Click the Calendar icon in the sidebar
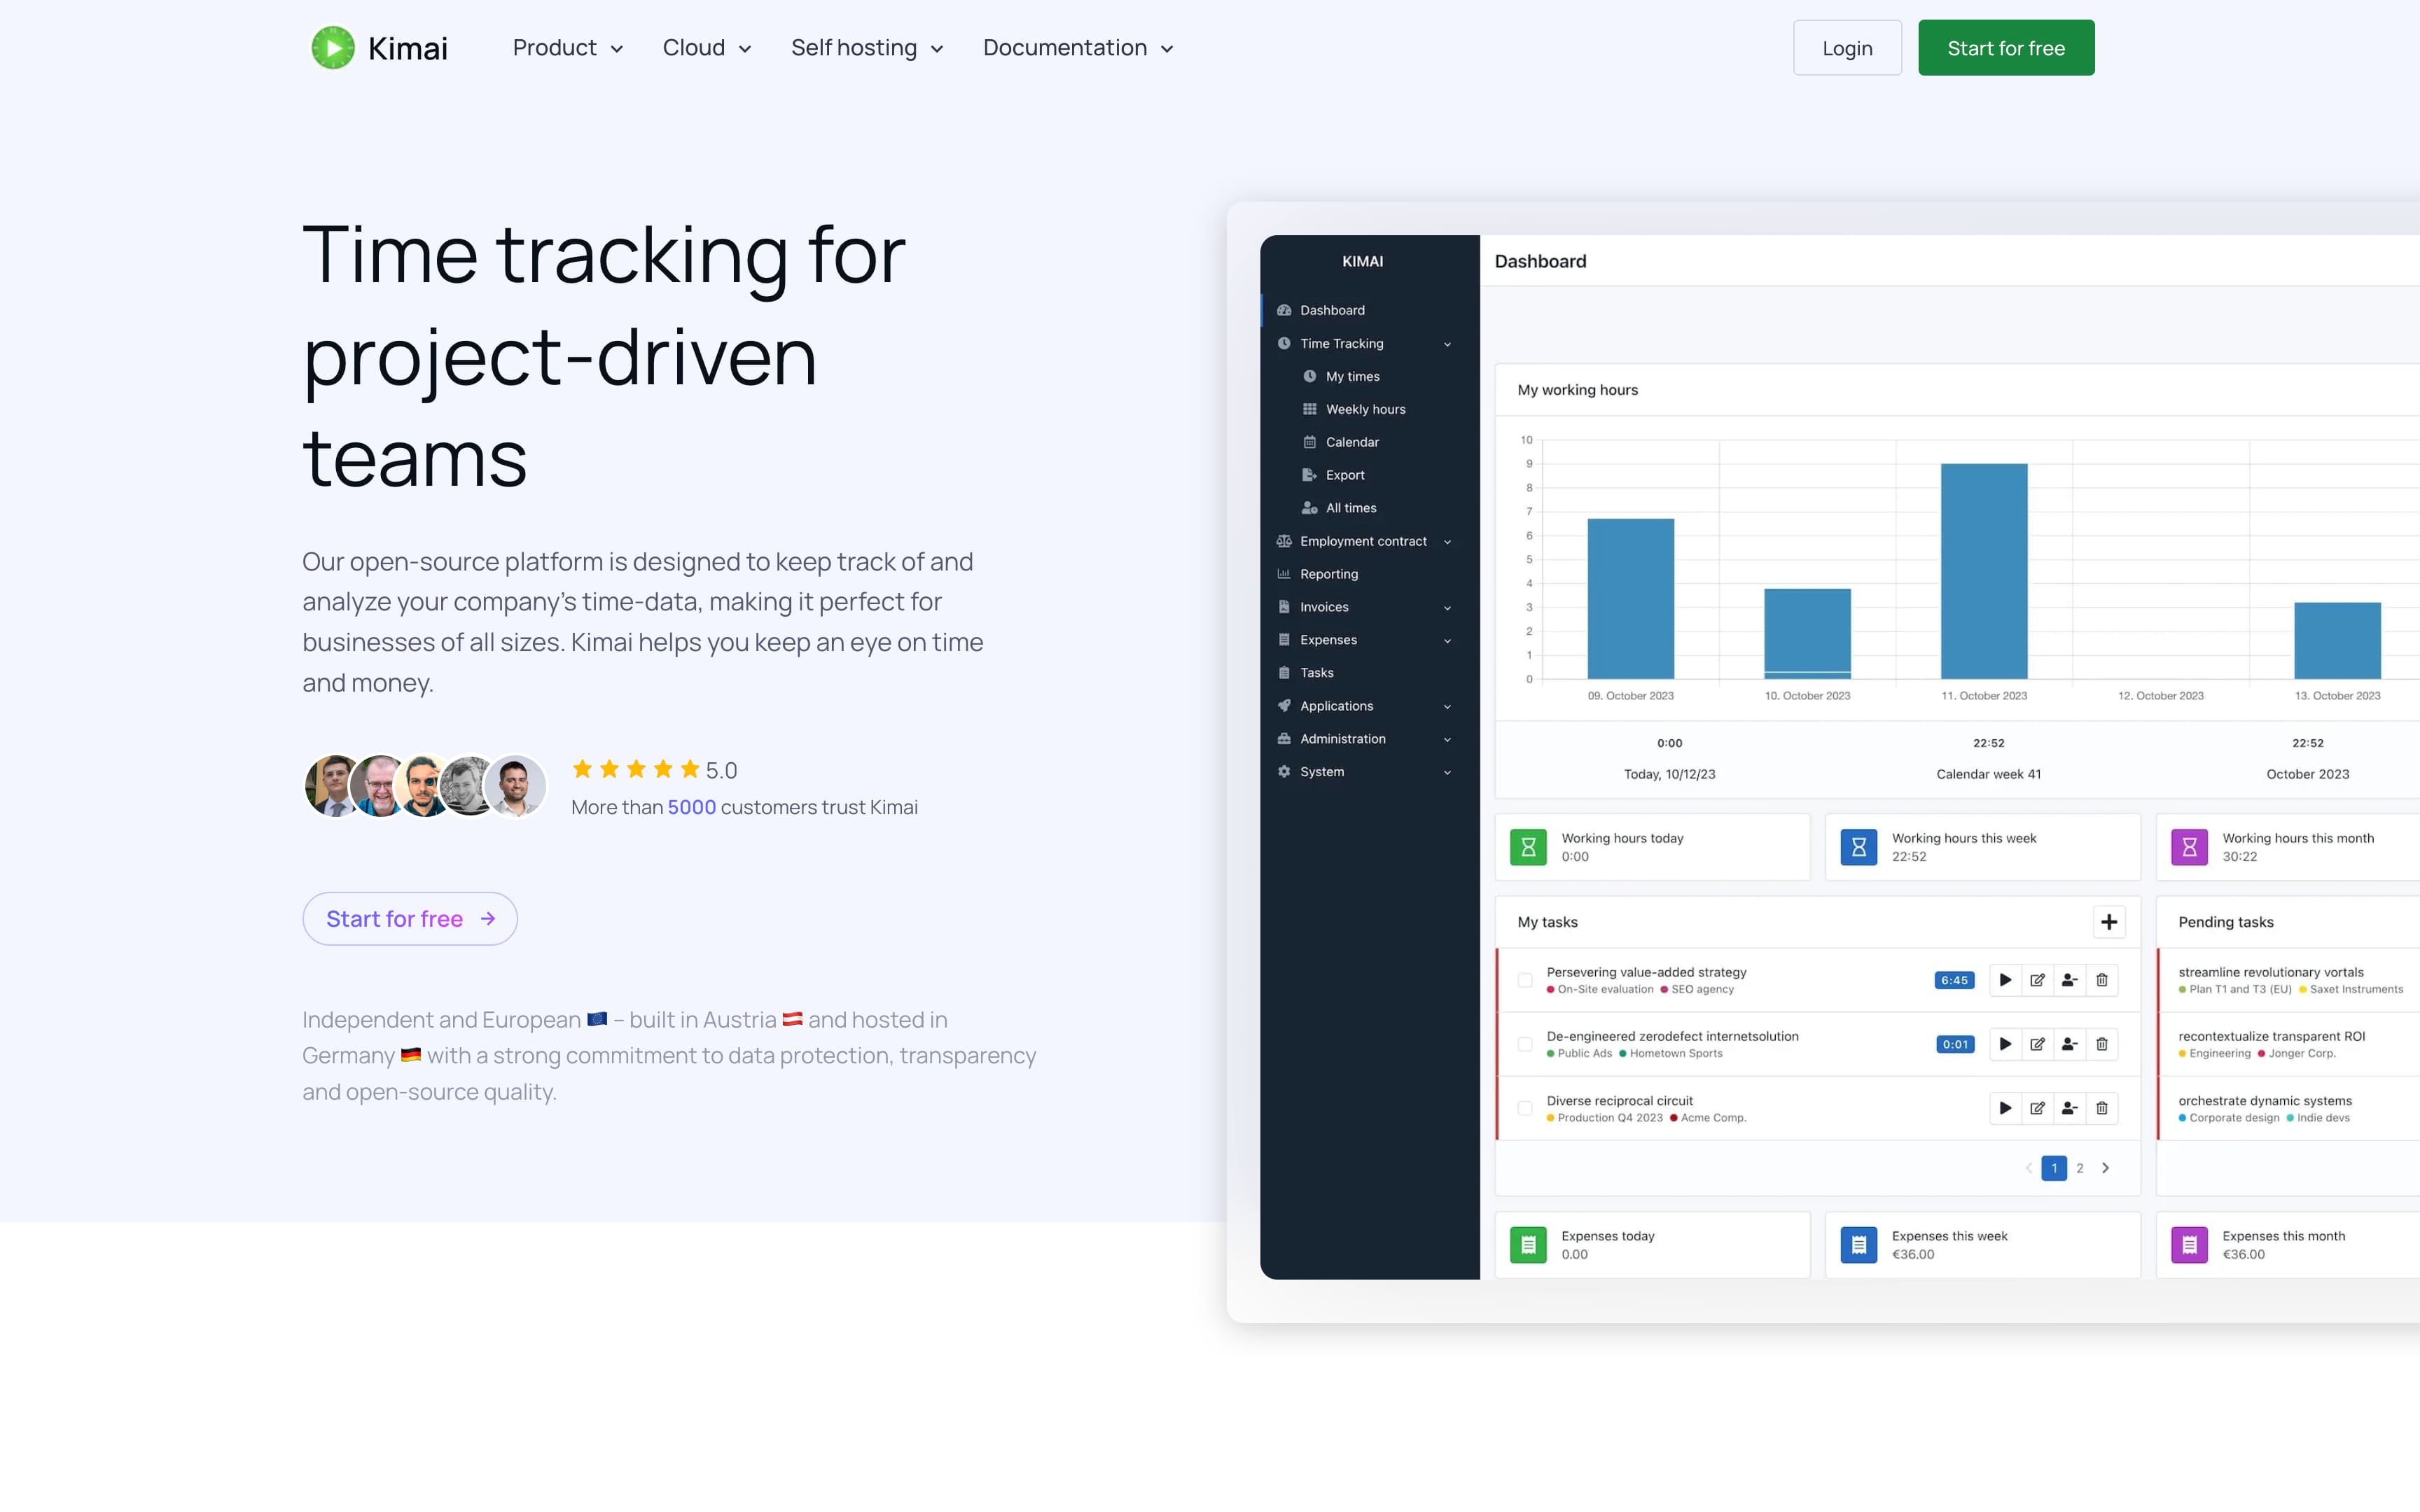Viewport: 2420px width, 1512px height. click(x=1309, y=442)
